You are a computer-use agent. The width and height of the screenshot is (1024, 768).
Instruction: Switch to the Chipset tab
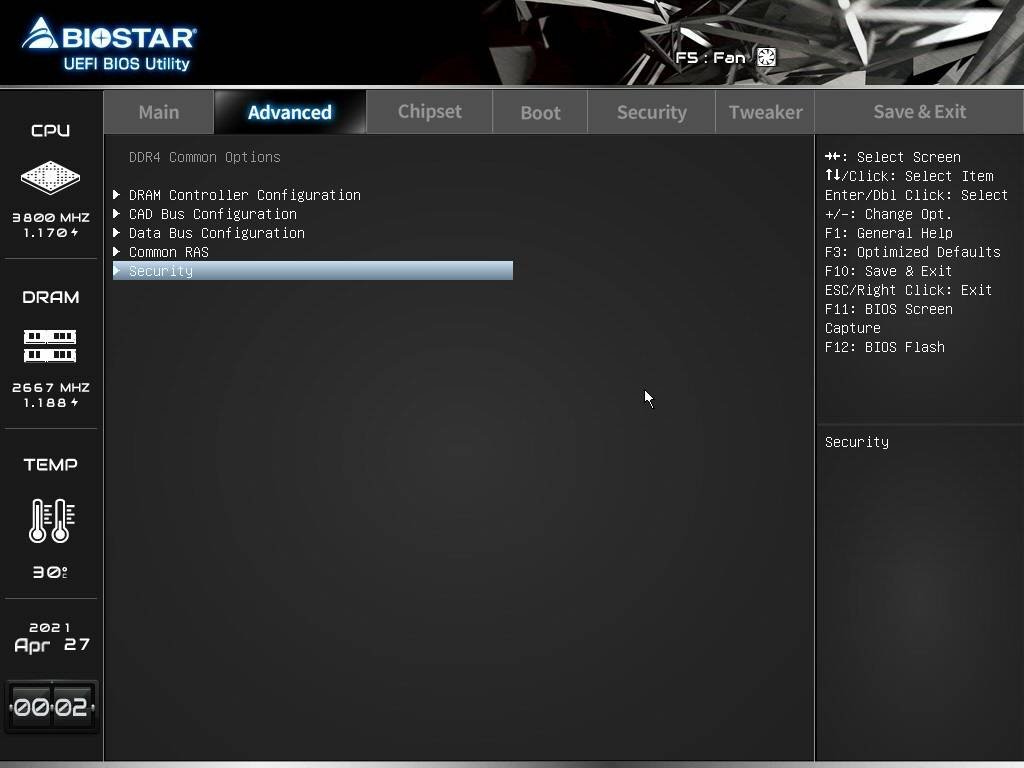point(428,111)
